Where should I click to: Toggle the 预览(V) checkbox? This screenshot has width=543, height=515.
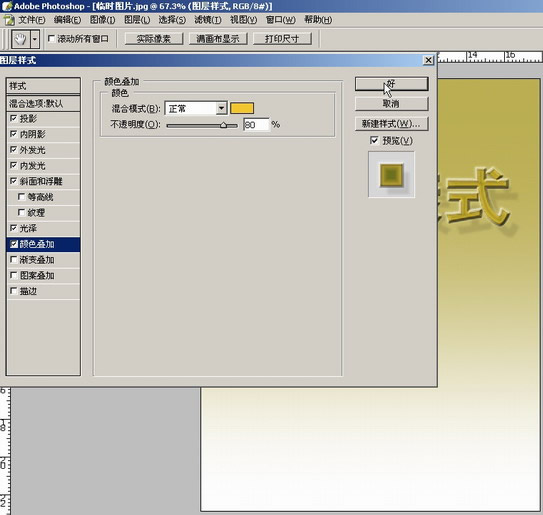pyautogui.click(x=374, y=140)
